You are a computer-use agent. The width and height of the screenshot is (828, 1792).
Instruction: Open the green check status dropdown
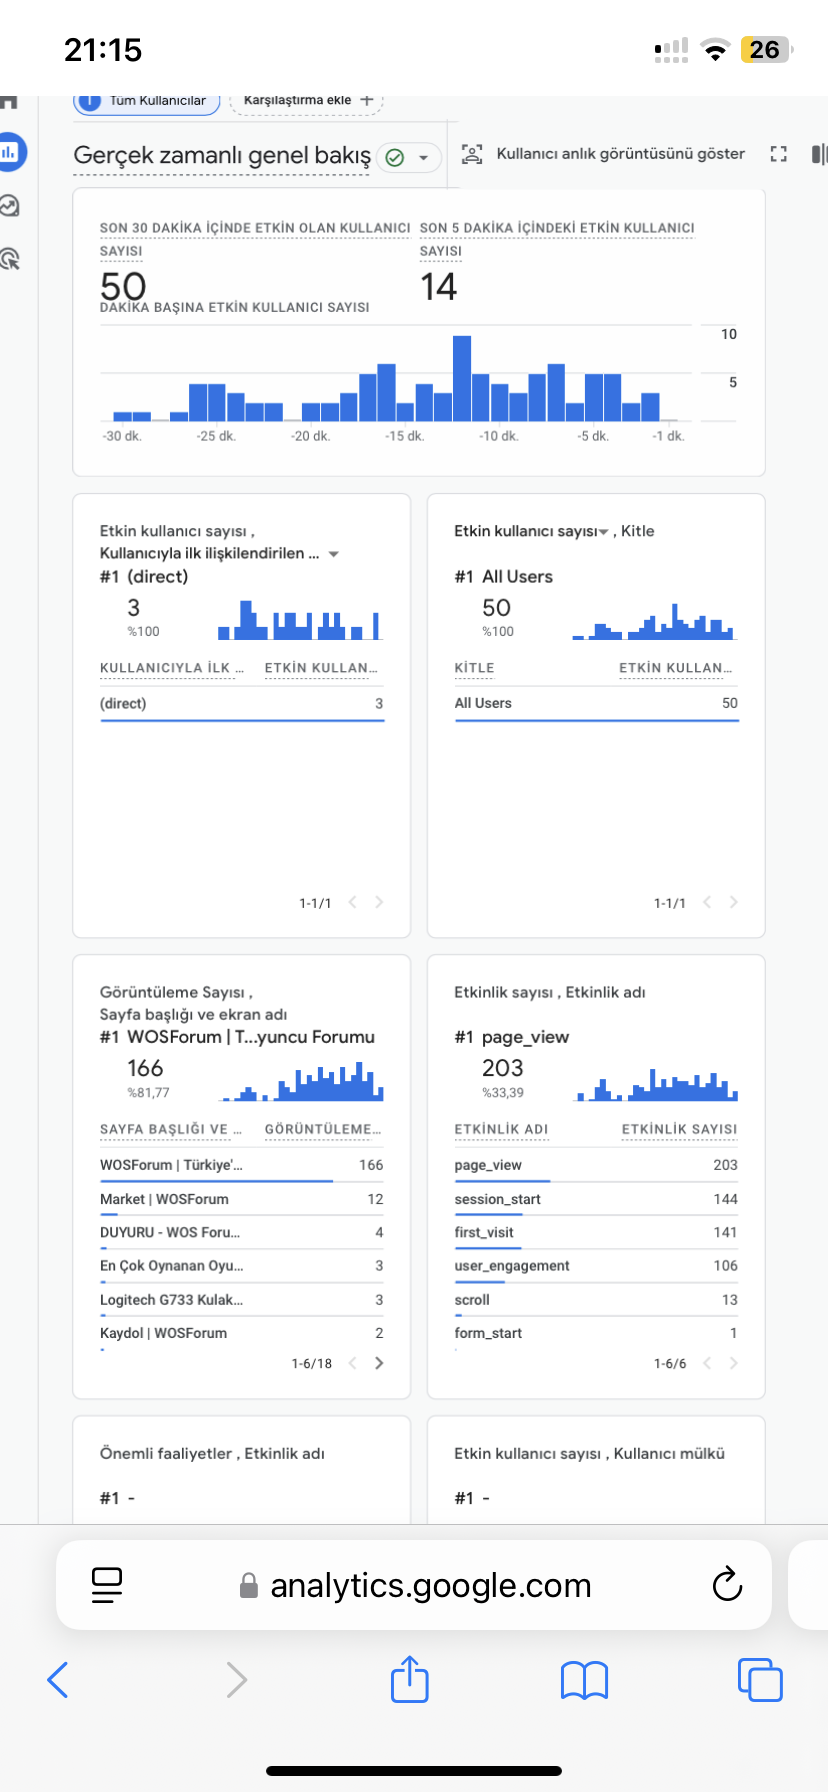409,158
